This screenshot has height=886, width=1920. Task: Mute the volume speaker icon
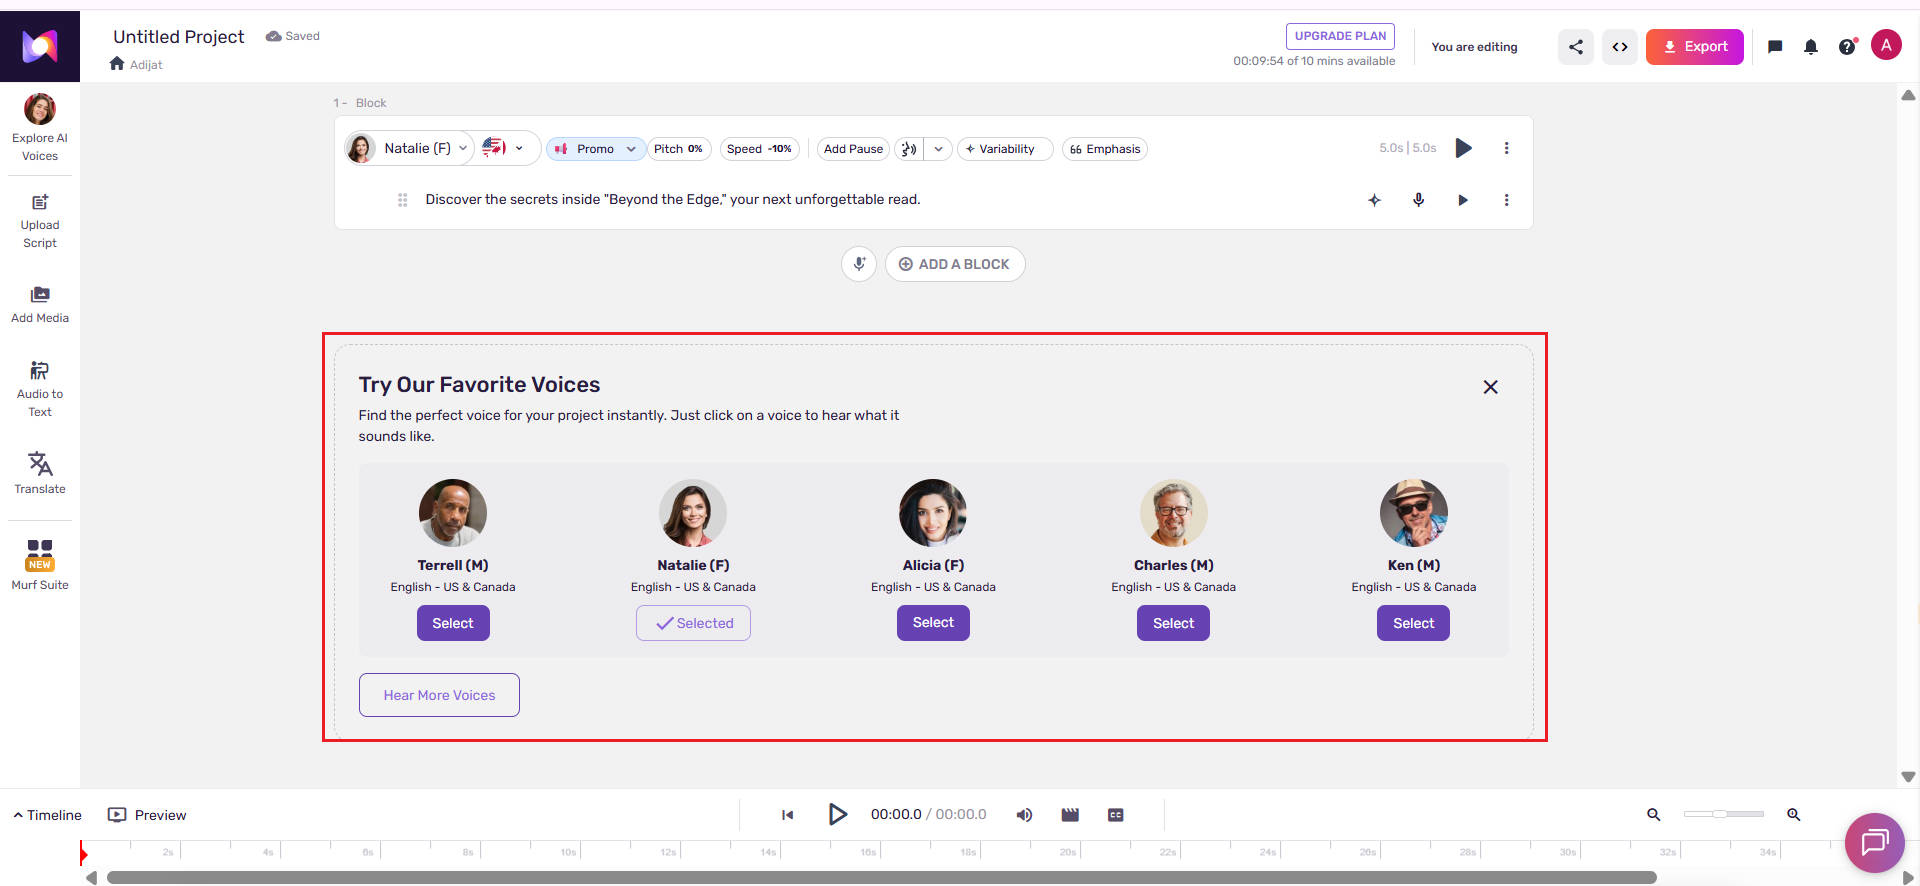(1024, 815)
